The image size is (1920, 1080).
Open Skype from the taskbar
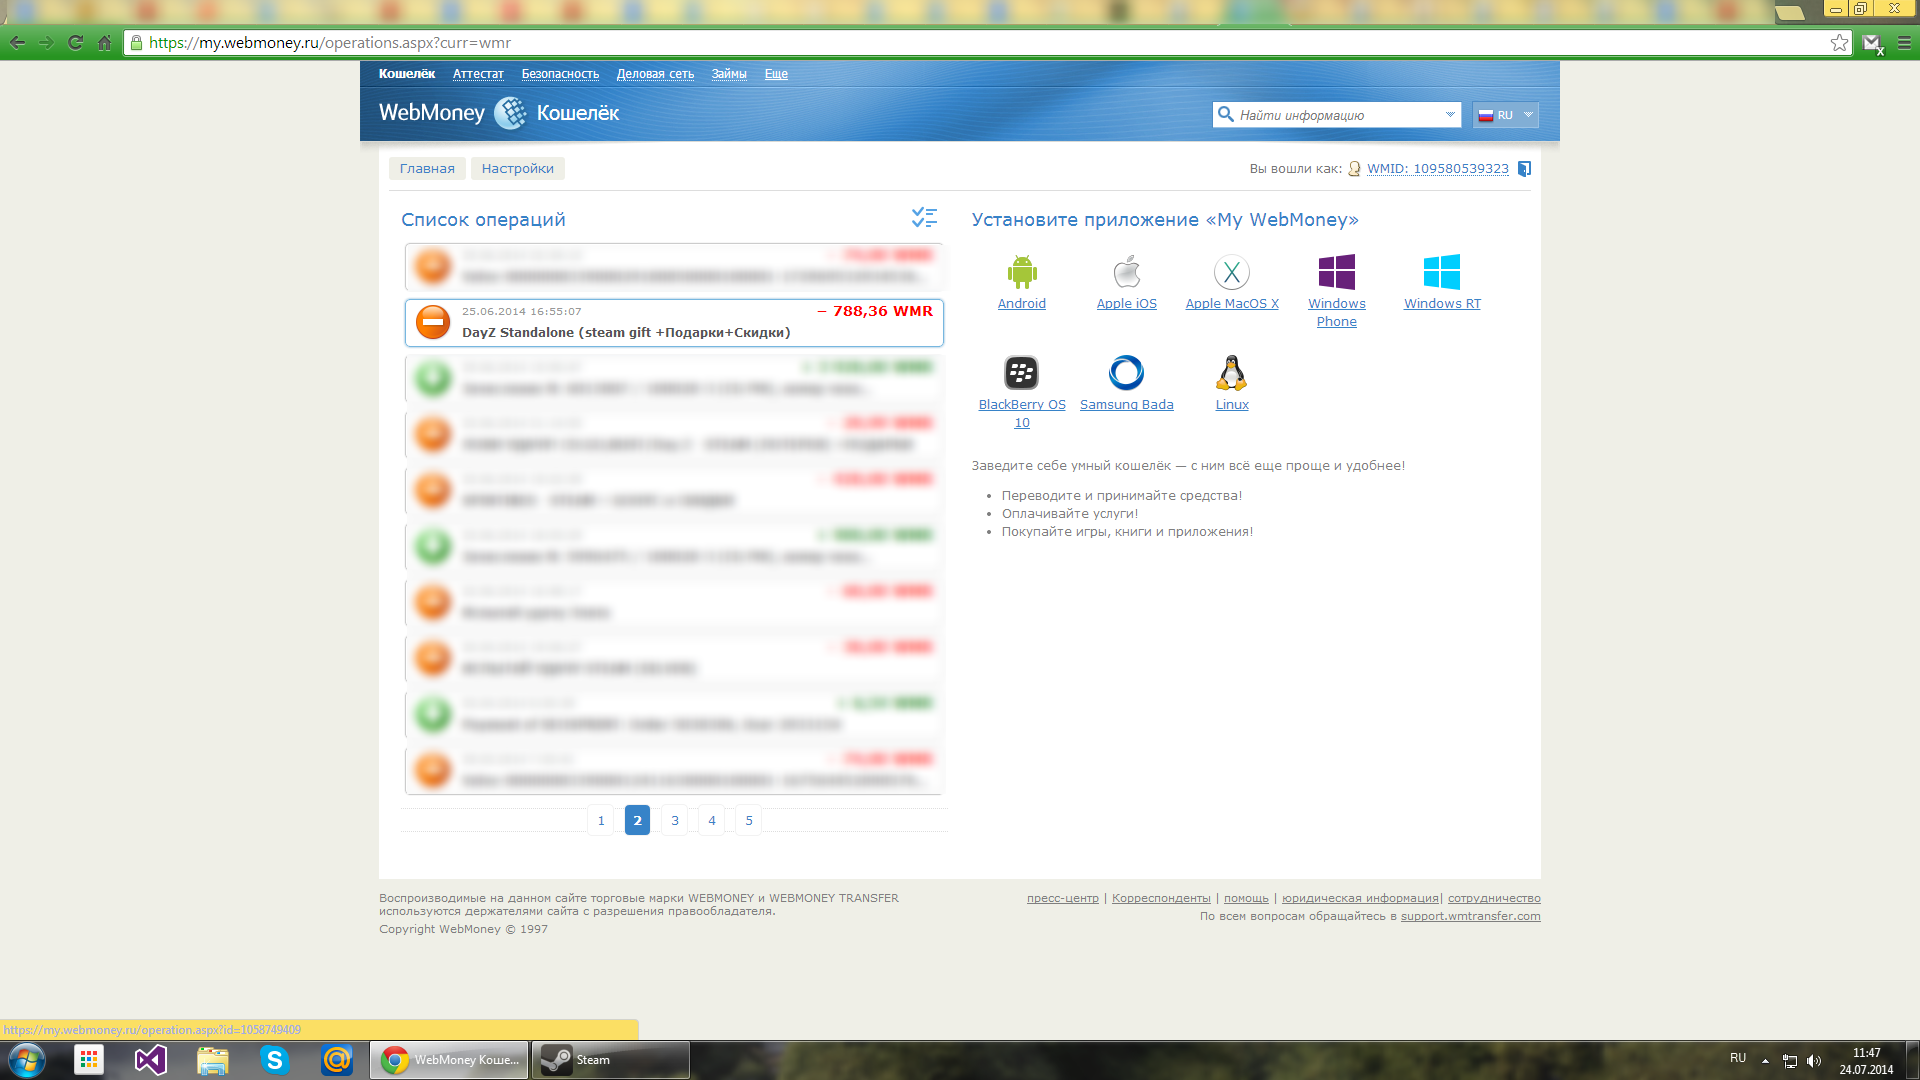tap(274, 1060)
